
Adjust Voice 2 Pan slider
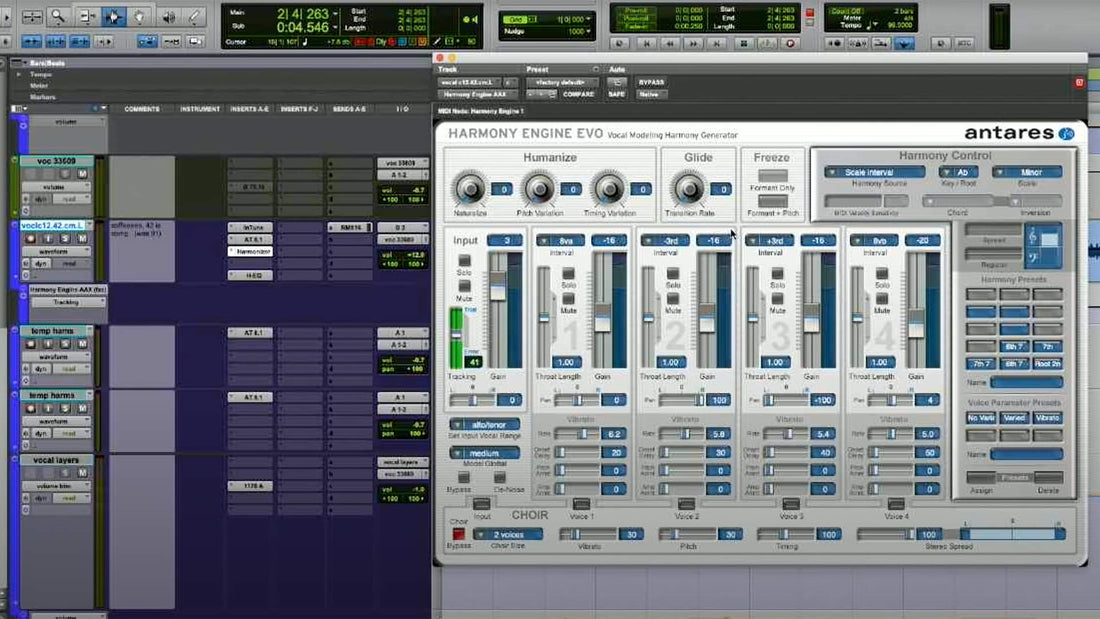tap(681, 400)
